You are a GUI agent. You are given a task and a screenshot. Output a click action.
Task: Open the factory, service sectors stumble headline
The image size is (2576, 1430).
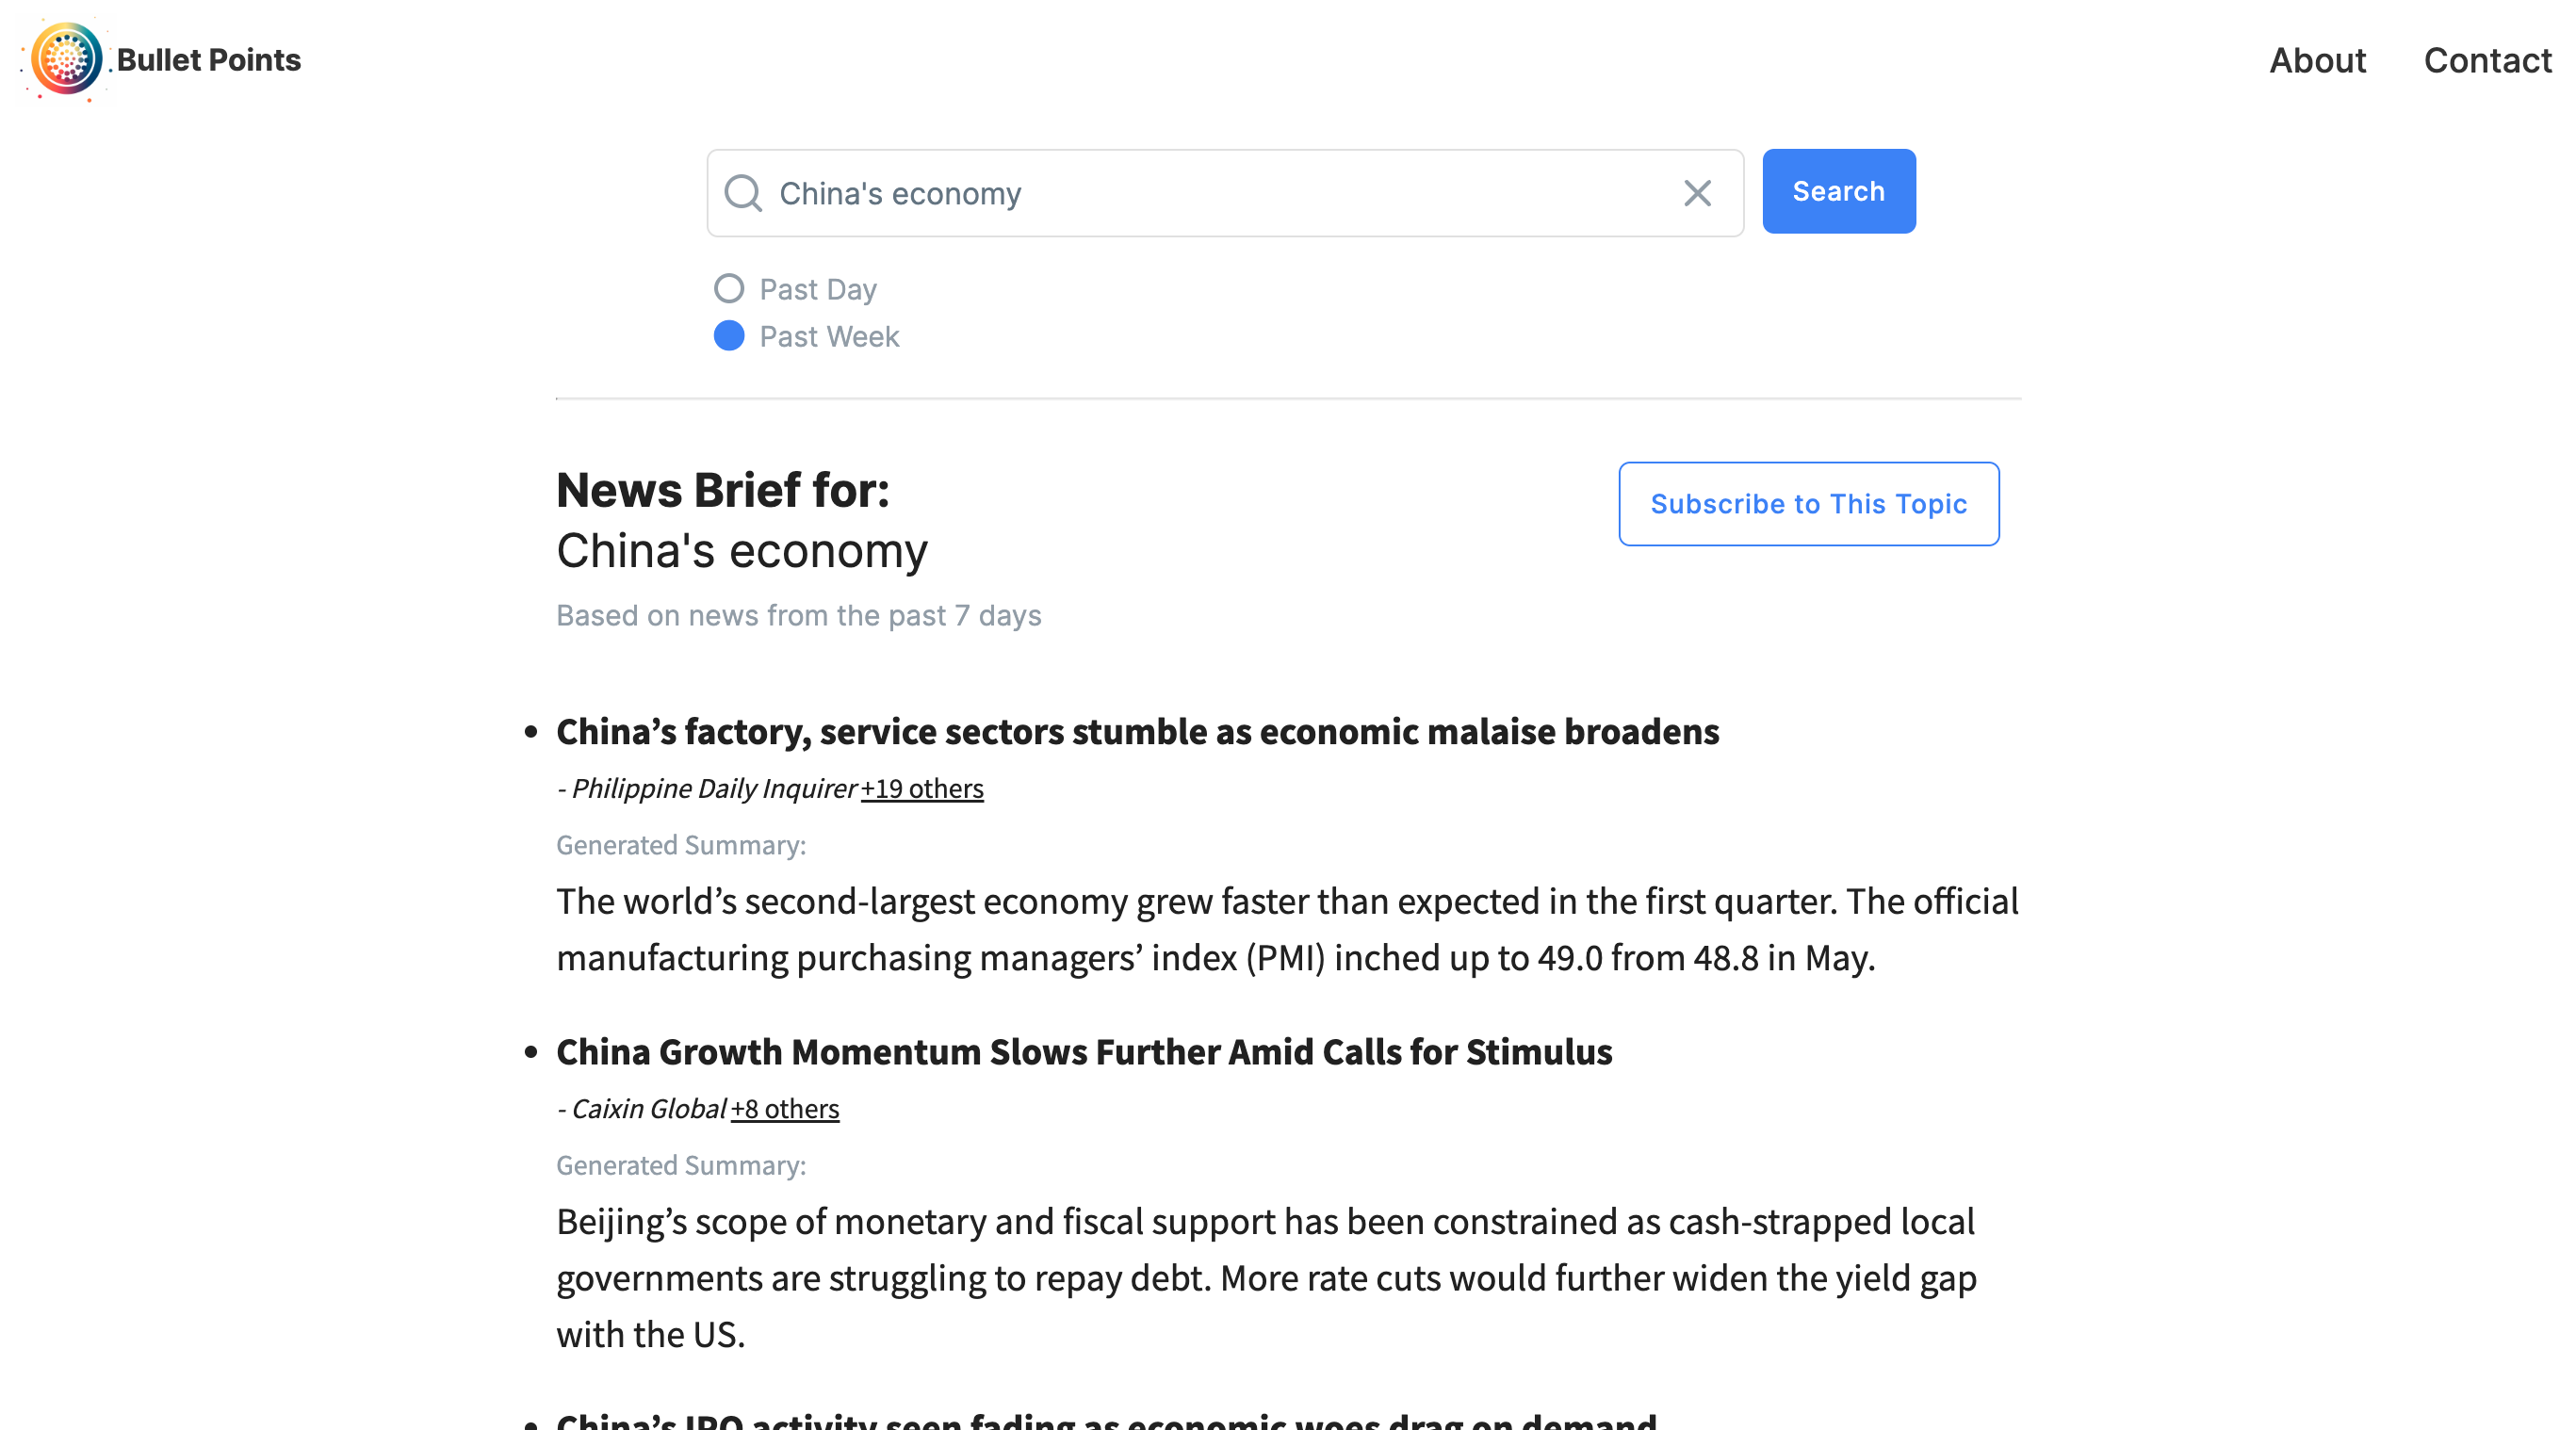point(1137,732)
